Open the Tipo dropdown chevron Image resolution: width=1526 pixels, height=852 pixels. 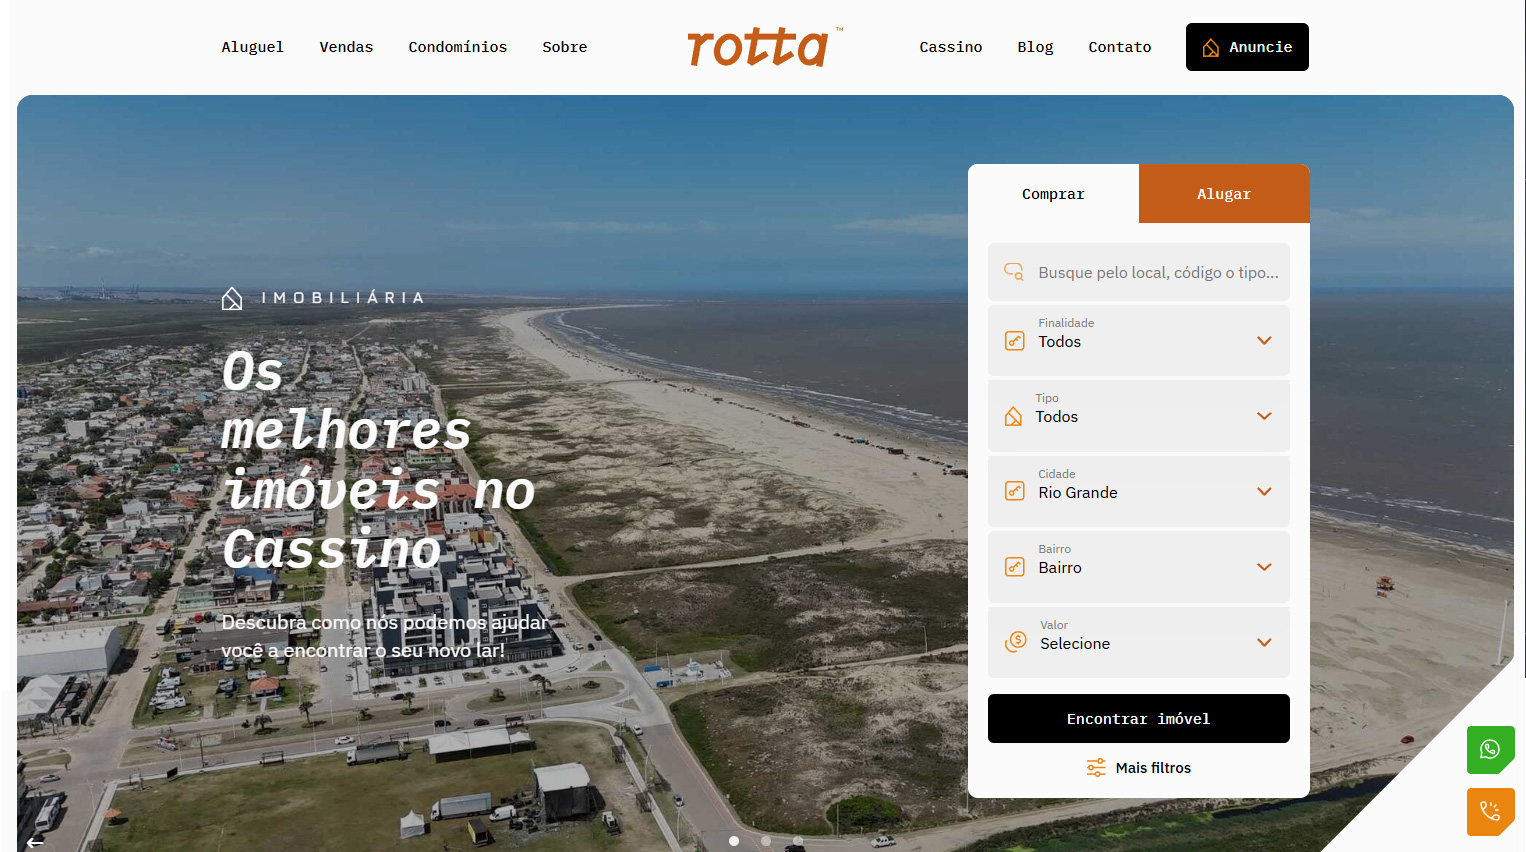tap(1263, 416)
